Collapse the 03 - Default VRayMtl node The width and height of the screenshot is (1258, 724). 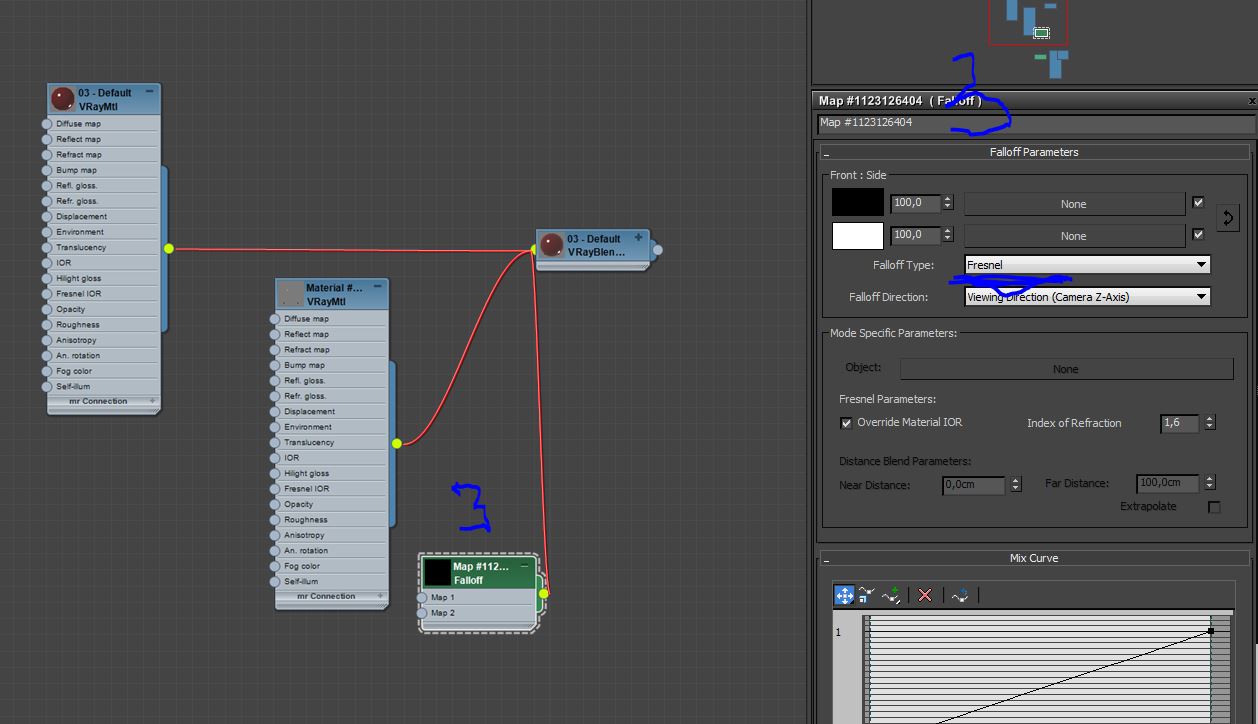tap(150, 91)
